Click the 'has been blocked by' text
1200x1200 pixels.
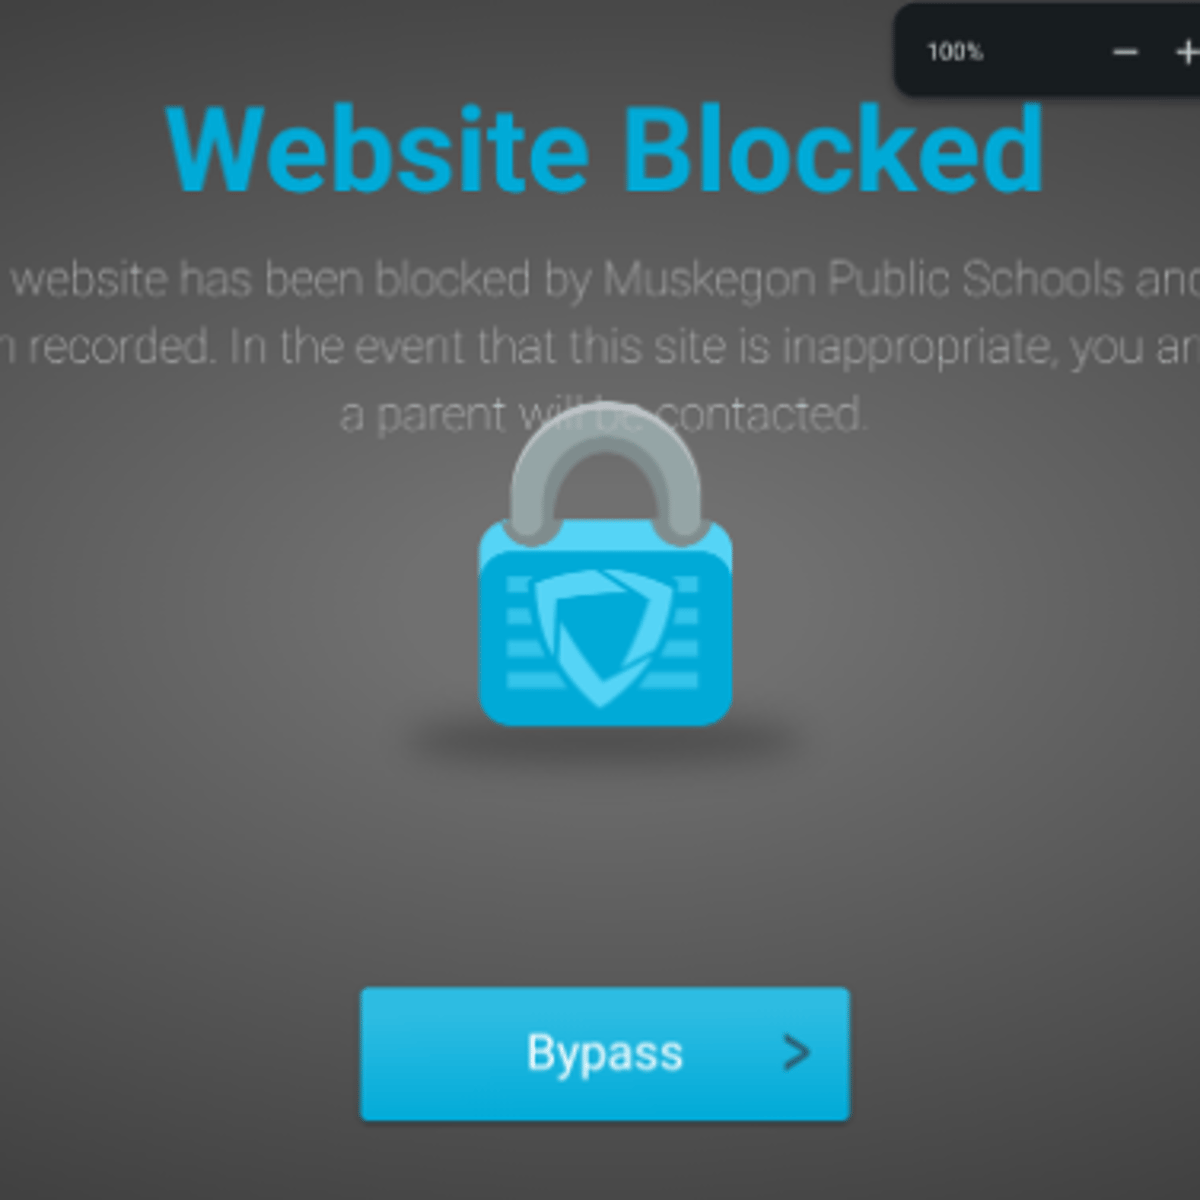[x=355, y=280]
